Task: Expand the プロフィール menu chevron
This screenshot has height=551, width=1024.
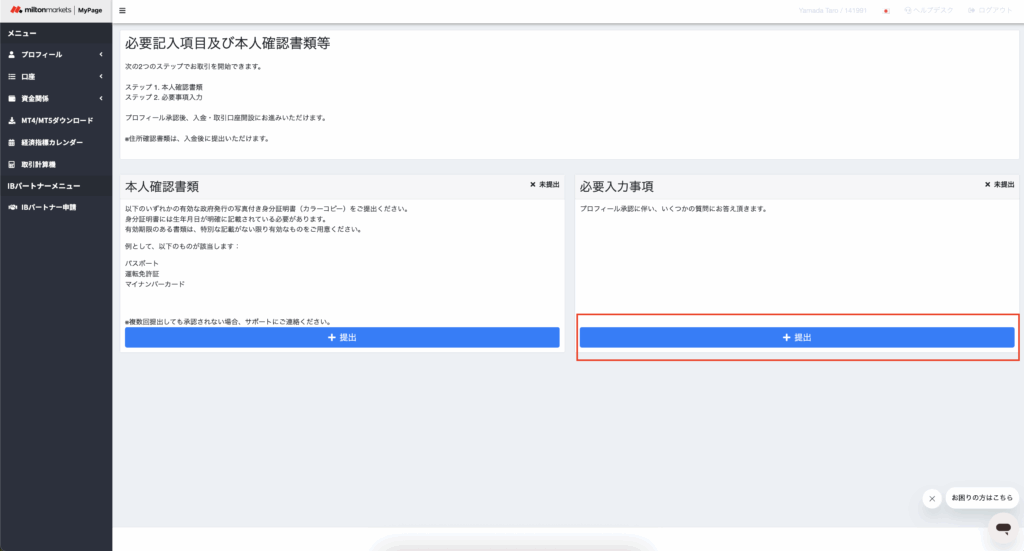Action: [x=101, y=55]
